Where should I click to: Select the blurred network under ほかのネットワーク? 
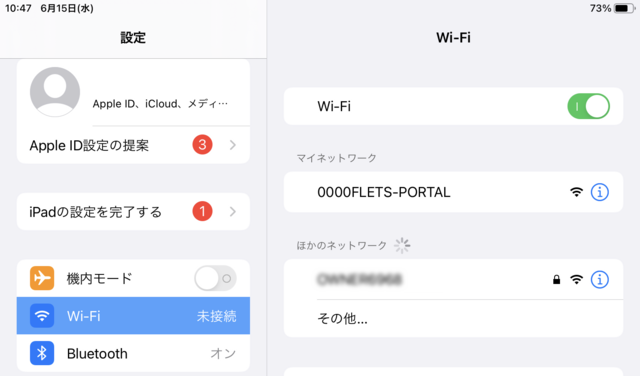point(453,280)
